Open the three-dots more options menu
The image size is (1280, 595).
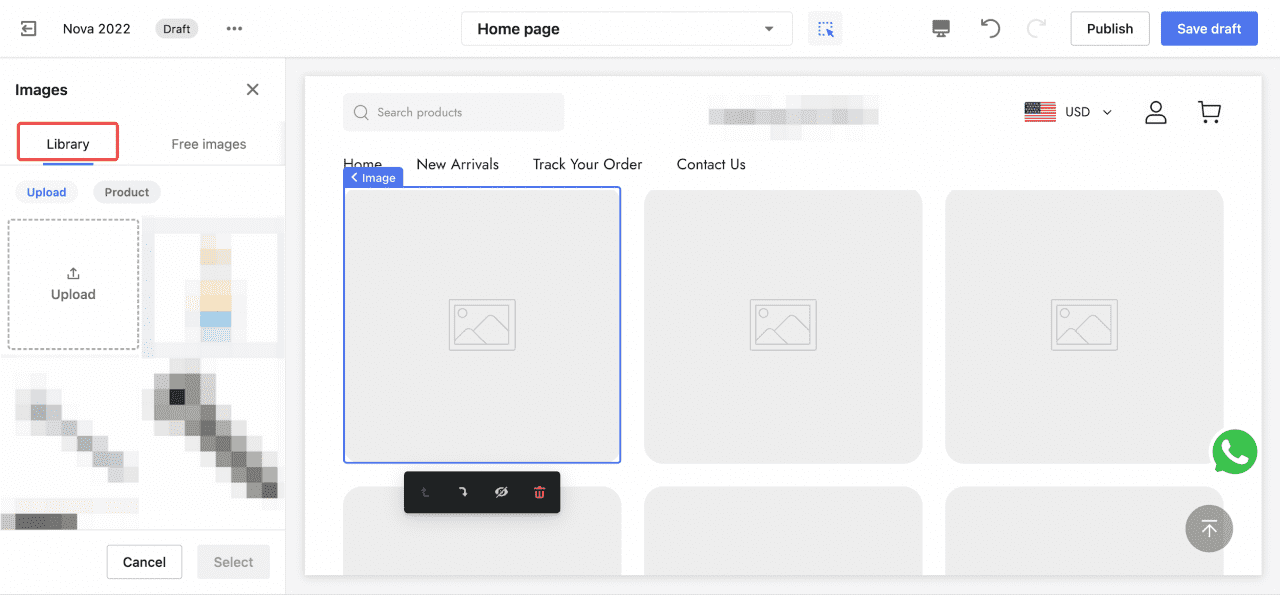coord(234,29)
